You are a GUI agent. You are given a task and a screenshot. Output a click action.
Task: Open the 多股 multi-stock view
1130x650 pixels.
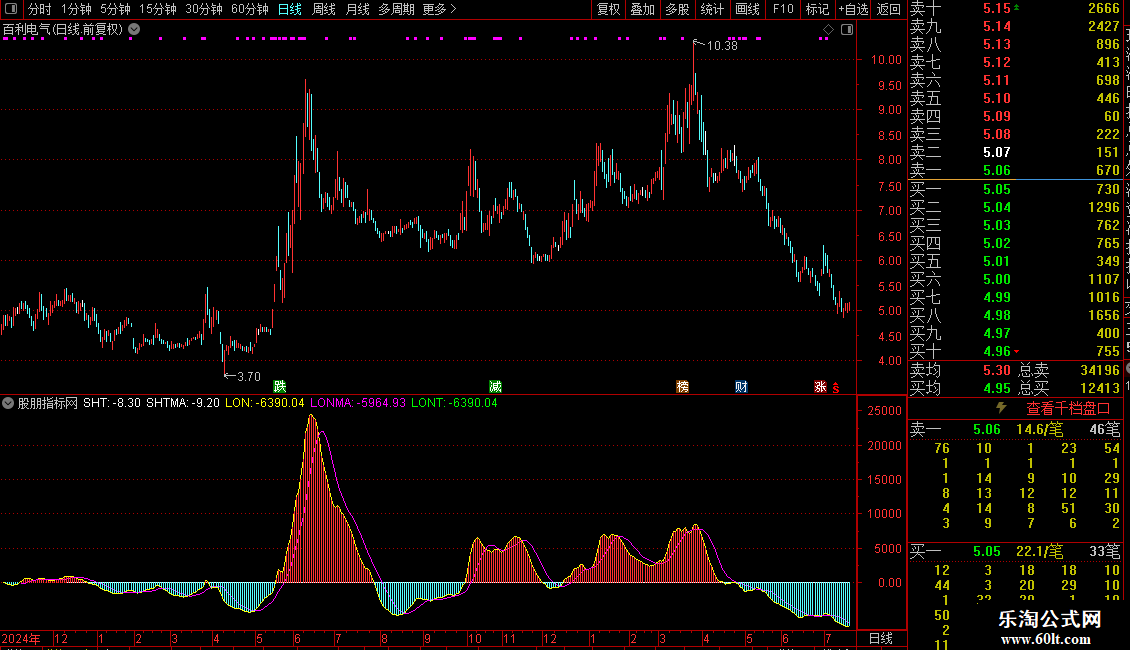click(677, 9)
